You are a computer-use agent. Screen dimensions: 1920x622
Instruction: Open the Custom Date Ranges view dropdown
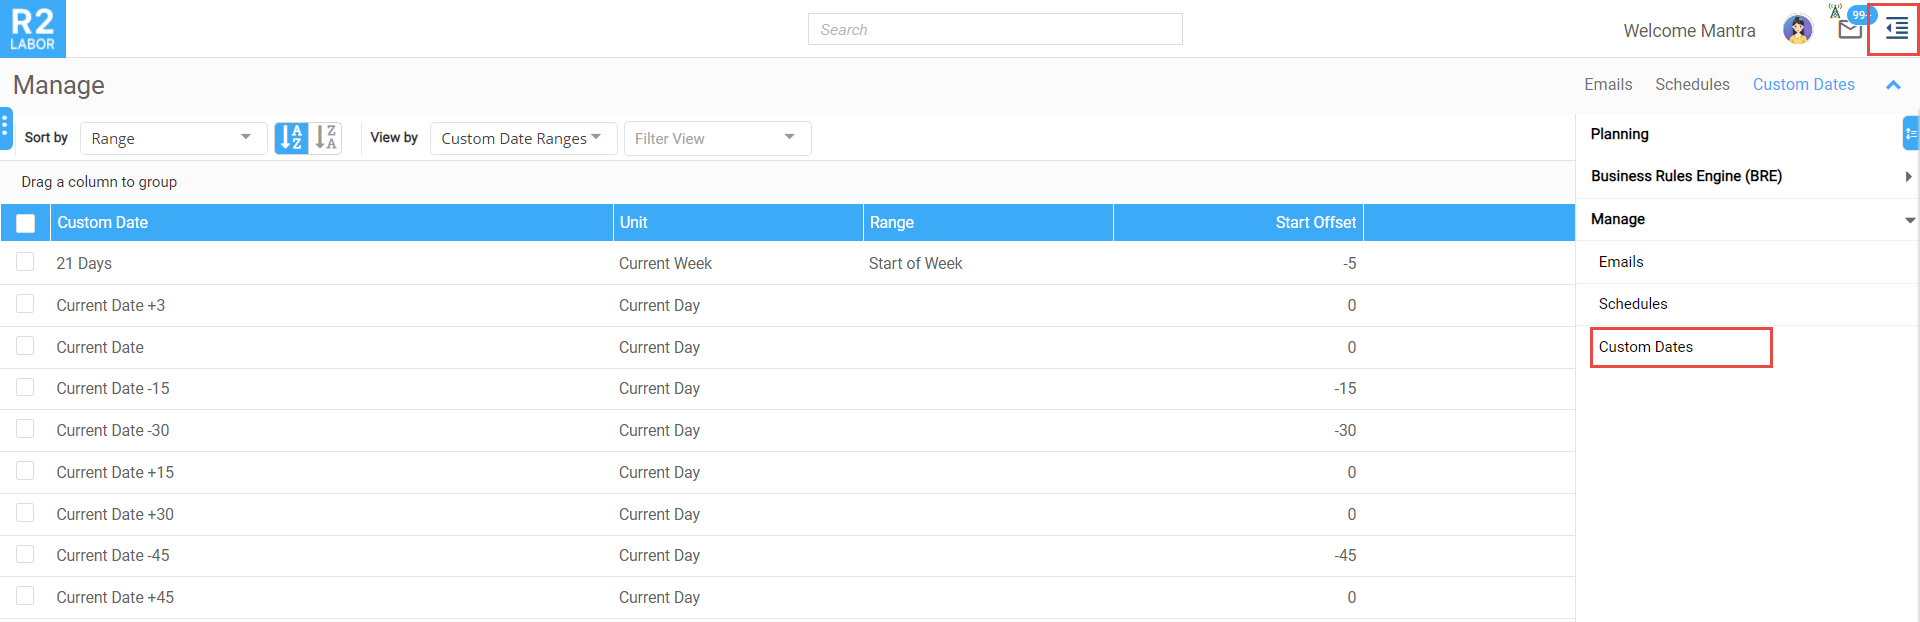pos(522,138)
